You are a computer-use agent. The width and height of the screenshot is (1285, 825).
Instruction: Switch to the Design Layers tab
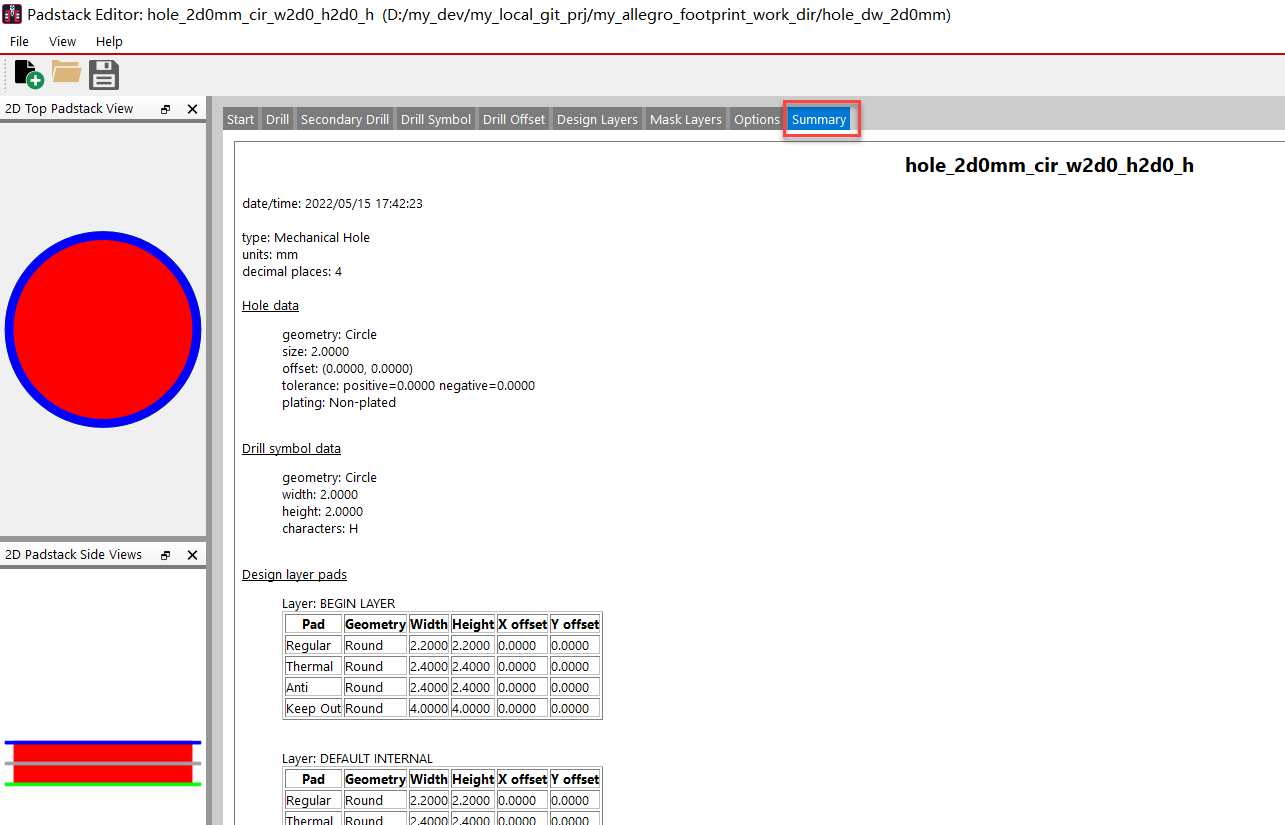point(597,119)
